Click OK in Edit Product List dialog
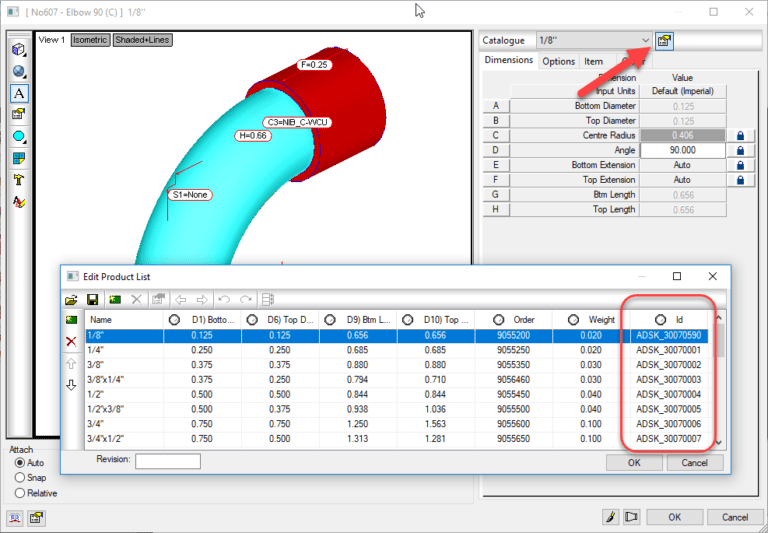Screen dimensions: 768x533 (x=634, y=462)
